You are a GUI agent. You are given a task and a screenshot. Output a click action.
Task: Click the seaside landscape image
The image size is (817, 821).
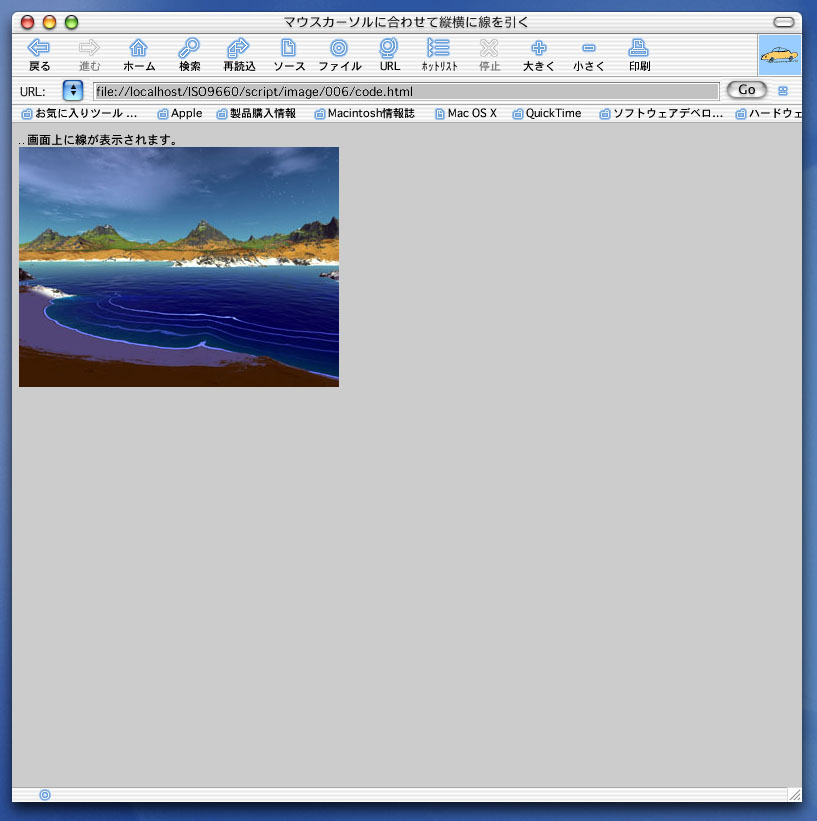pyautogui.click(x=179, y=267)
